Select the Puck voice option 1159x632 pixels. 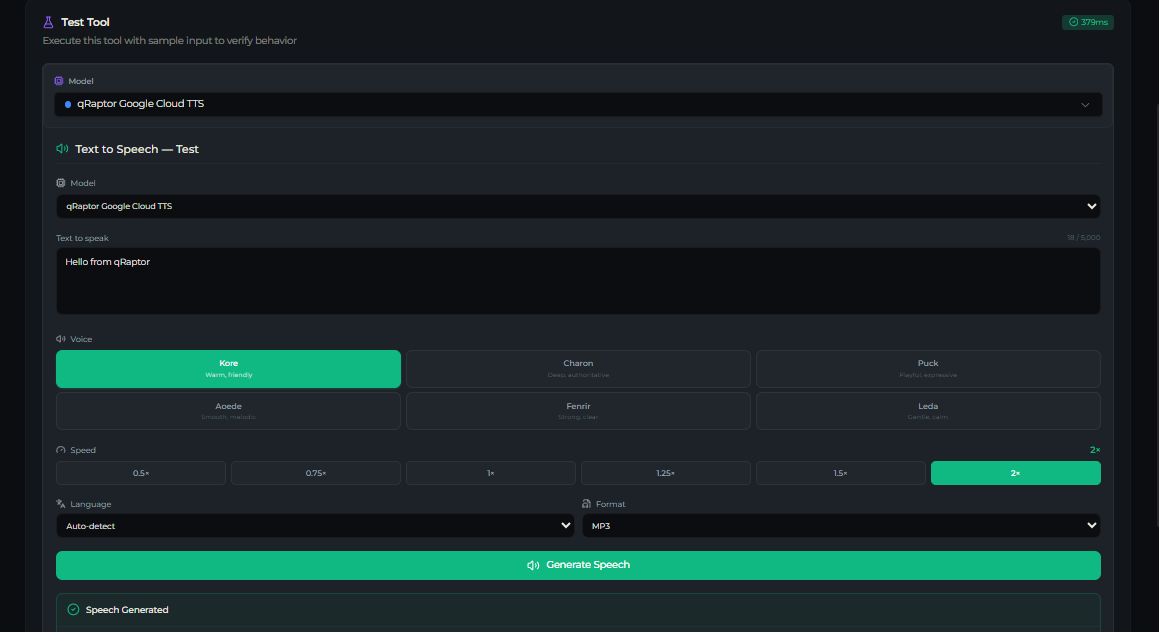(x=928, y=369)
